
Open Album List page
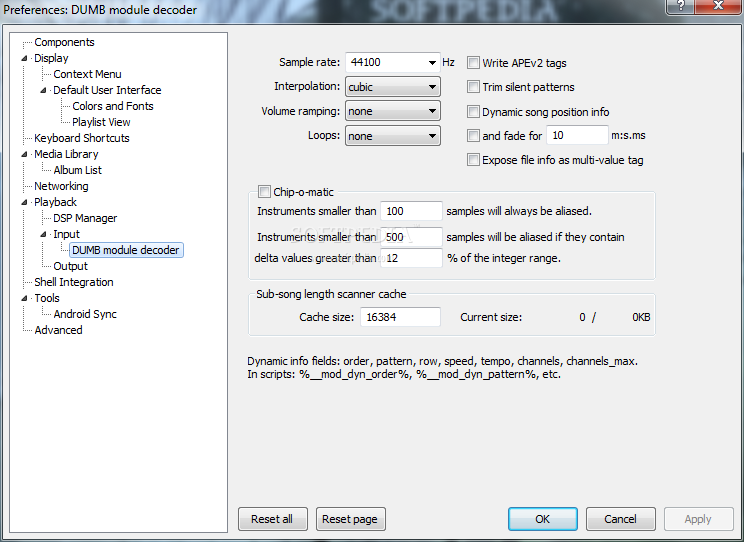pyautogui.click(x=77, y=170)
